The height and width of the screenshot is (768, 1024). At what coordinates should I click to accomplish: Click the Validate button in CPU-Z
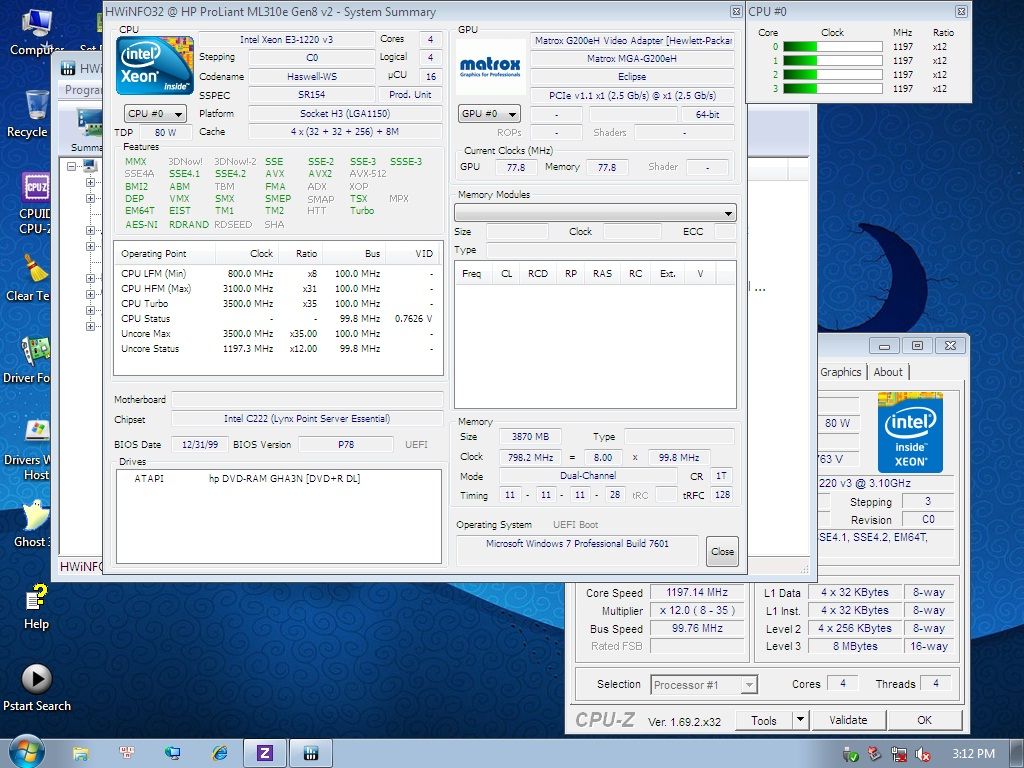tap(848, 719)
